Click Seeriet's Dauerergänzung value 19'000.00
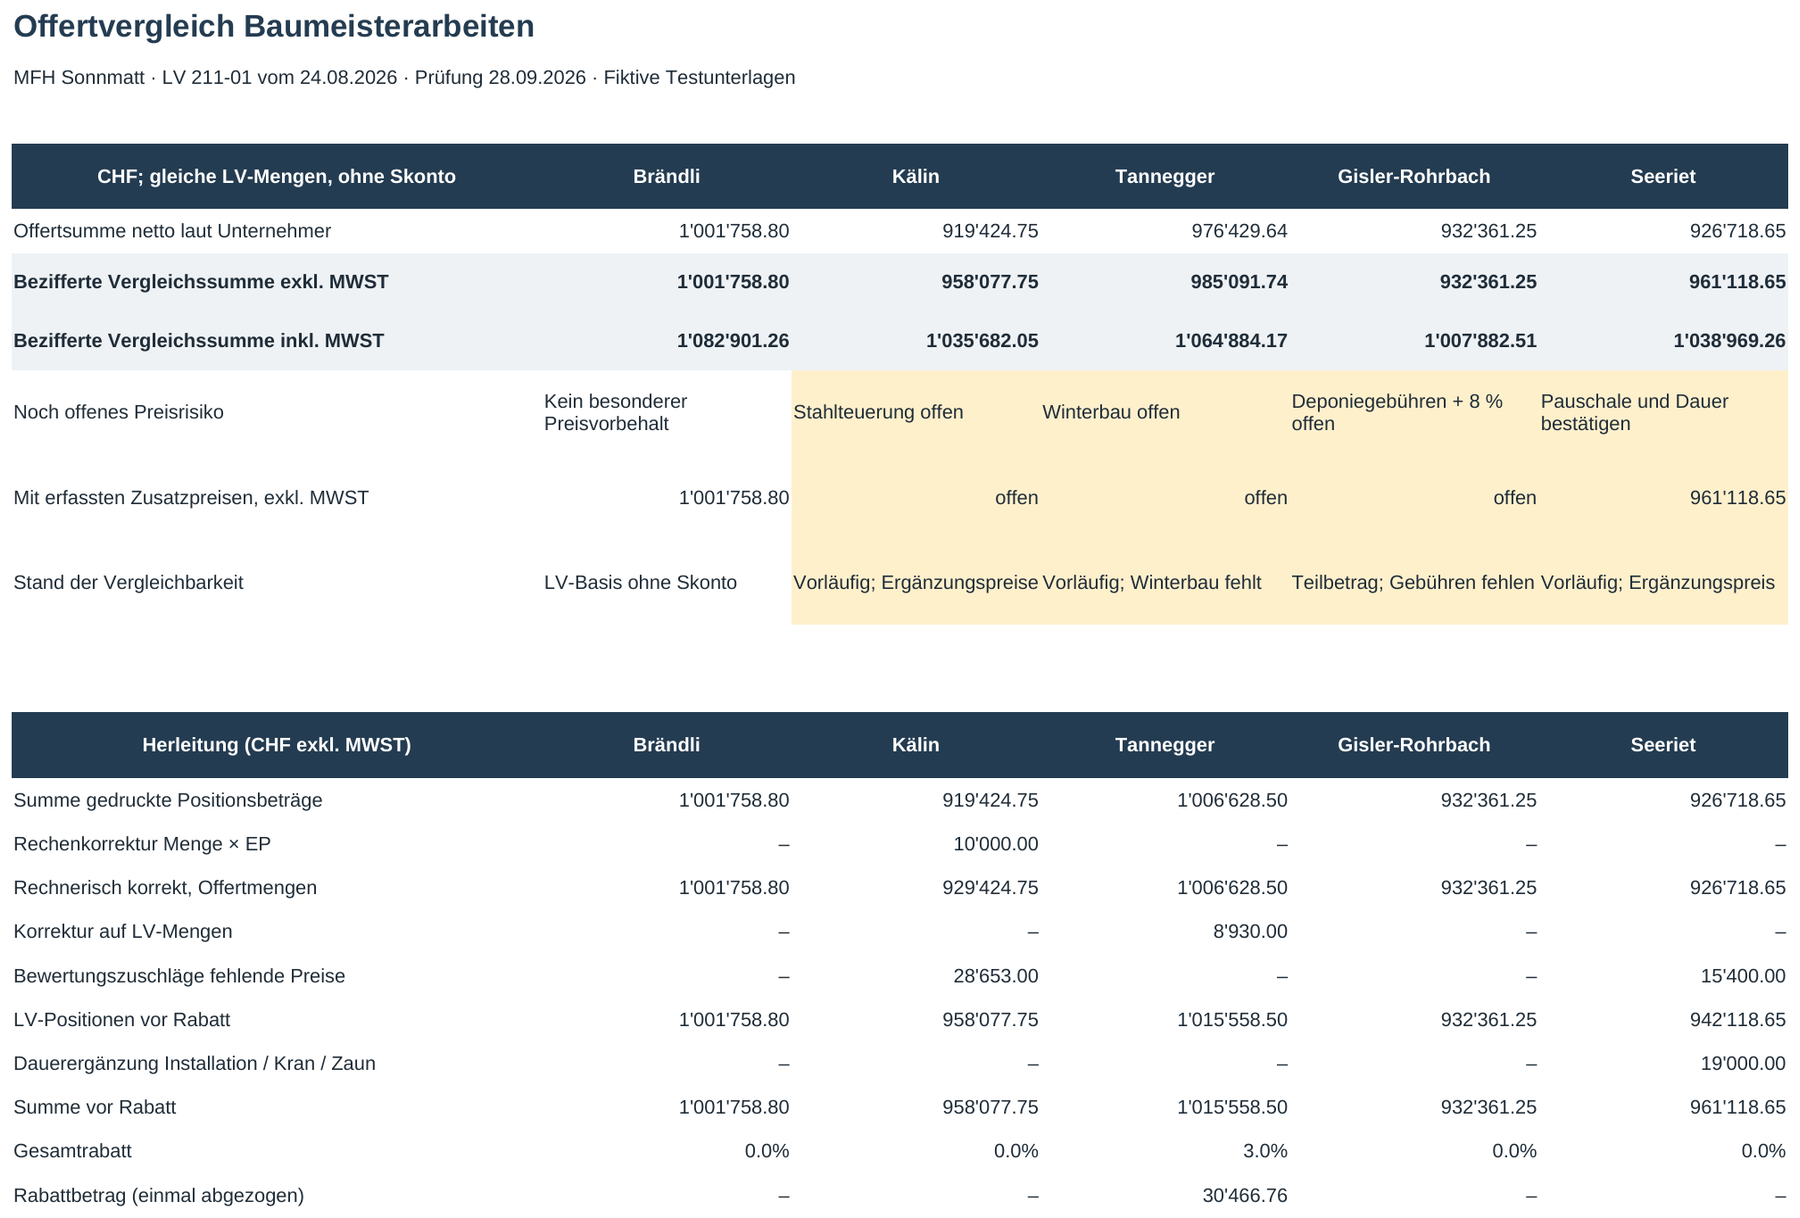This screenshot has height=1218, width=1800. (1743, 1064)
